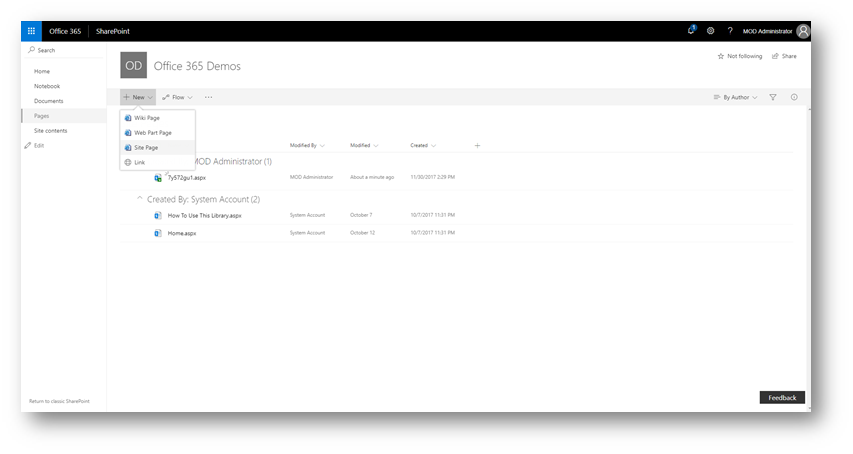Open the Modified column dropdown
Screen dimensions: 853x454
(x=364, y=145)
